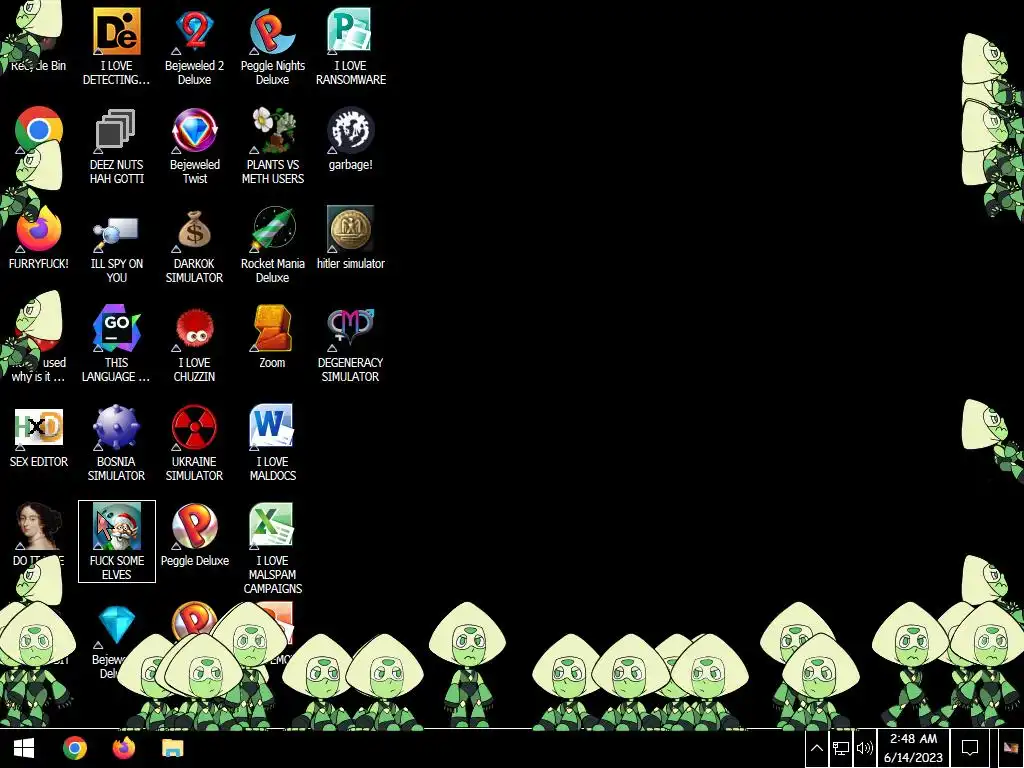
Task: Open DARKOK SIMULATOR money bag icon
Action: tap(195, 229)
